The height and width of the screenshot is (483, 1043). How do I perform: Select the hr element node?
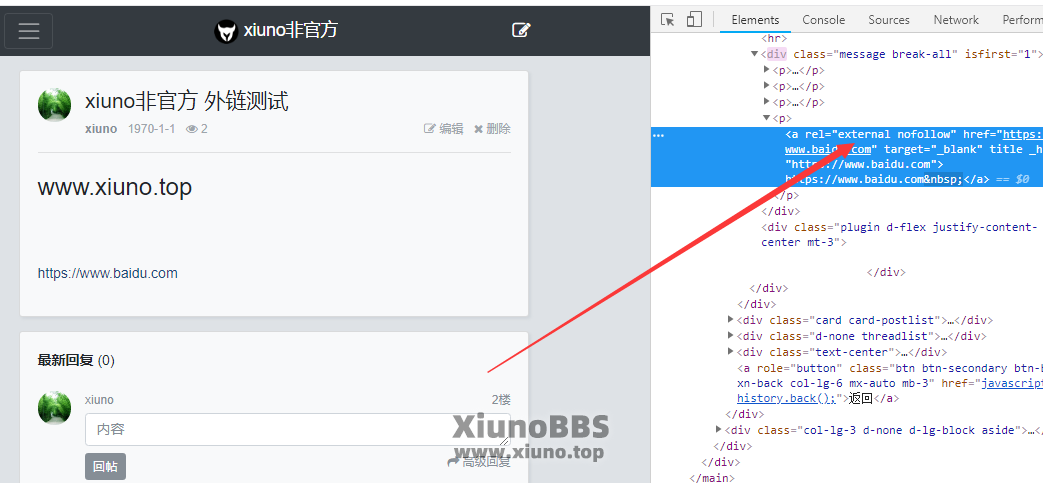pyautogui.click(x=774, y=39)
